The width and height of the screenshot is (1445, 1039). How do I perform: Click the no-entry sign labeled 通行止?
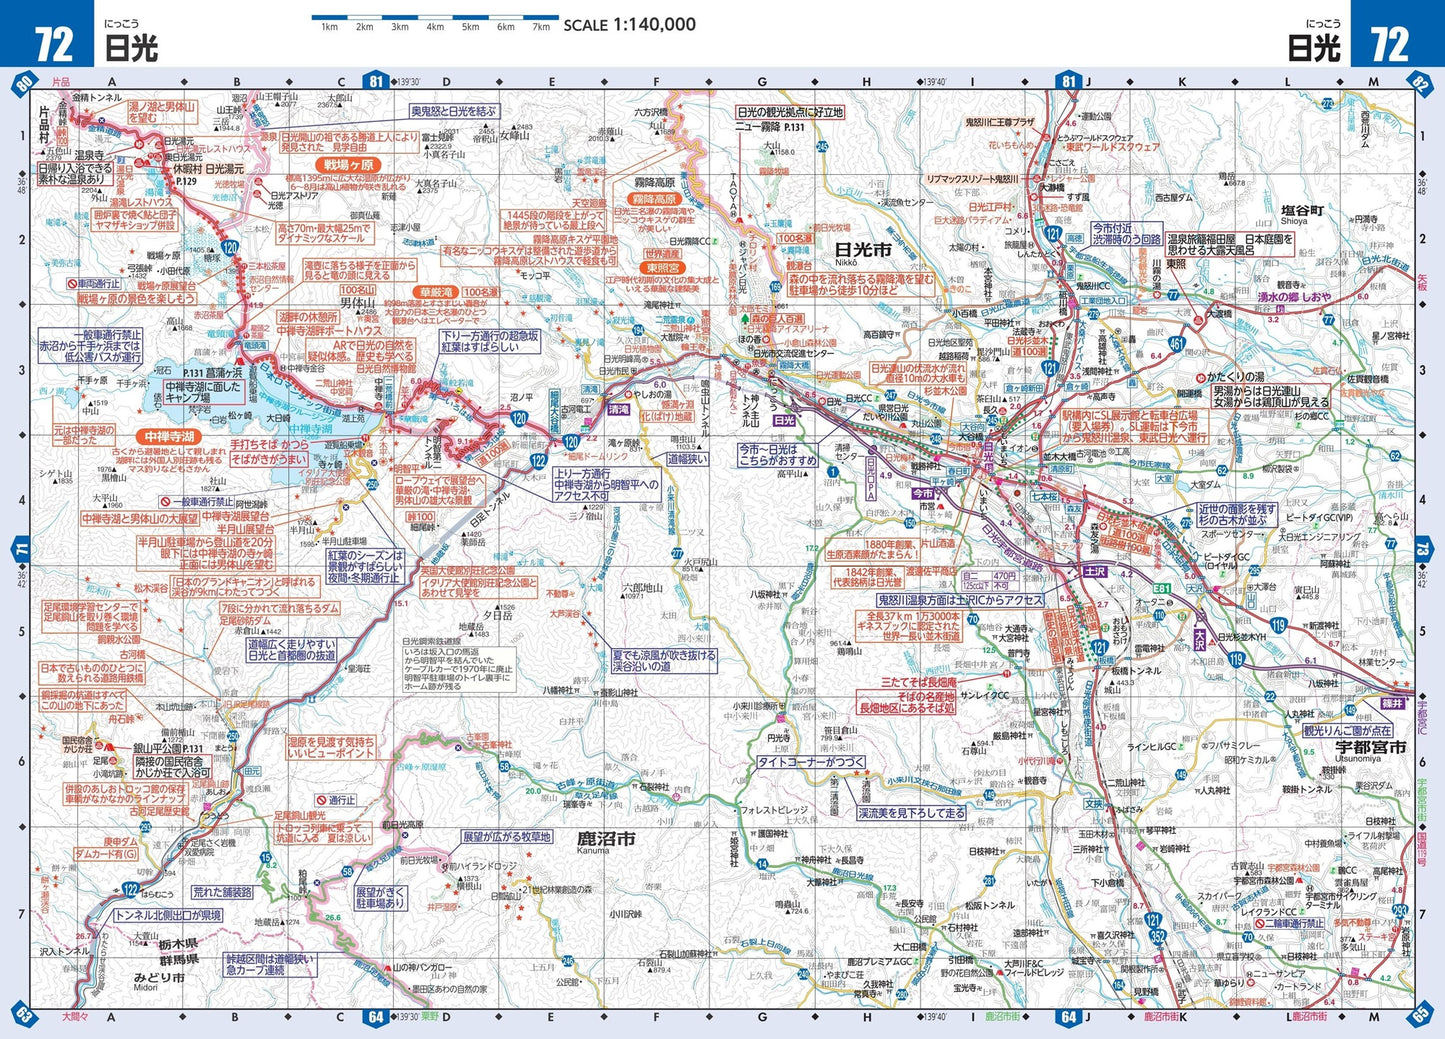click(322, 800)
